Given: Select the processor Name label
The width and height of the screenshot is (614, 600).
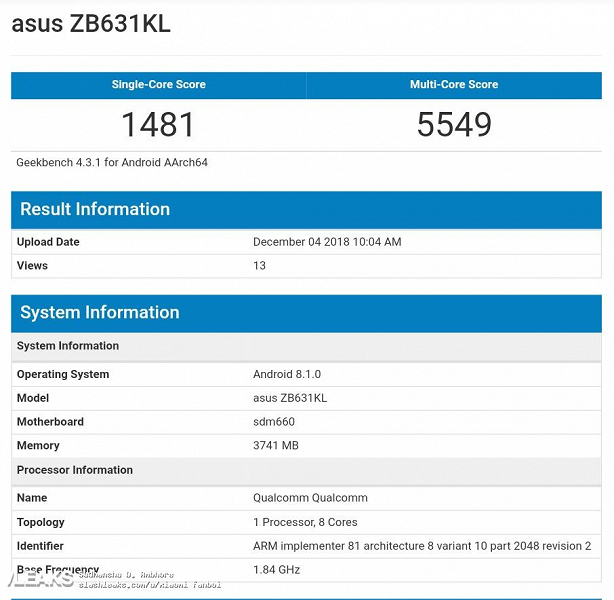Looking at the screenshot, I should (32, 498).
